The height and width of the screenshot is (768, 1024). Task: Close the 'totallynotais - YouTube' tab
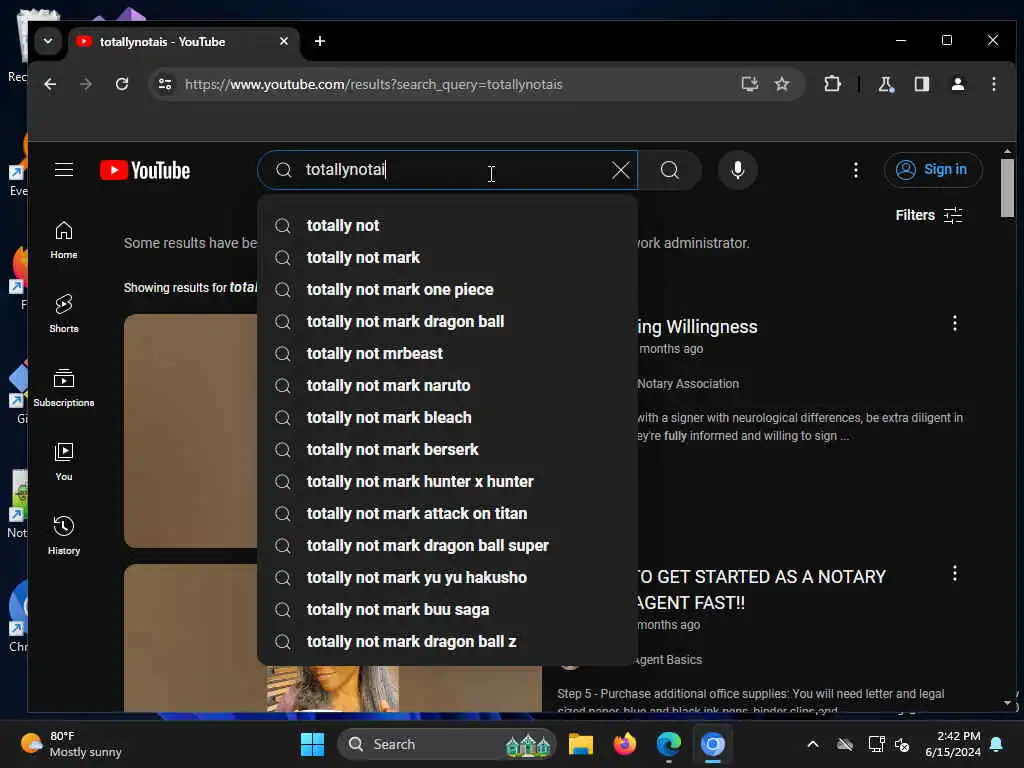pyautogui.click(x=283, y=41)
